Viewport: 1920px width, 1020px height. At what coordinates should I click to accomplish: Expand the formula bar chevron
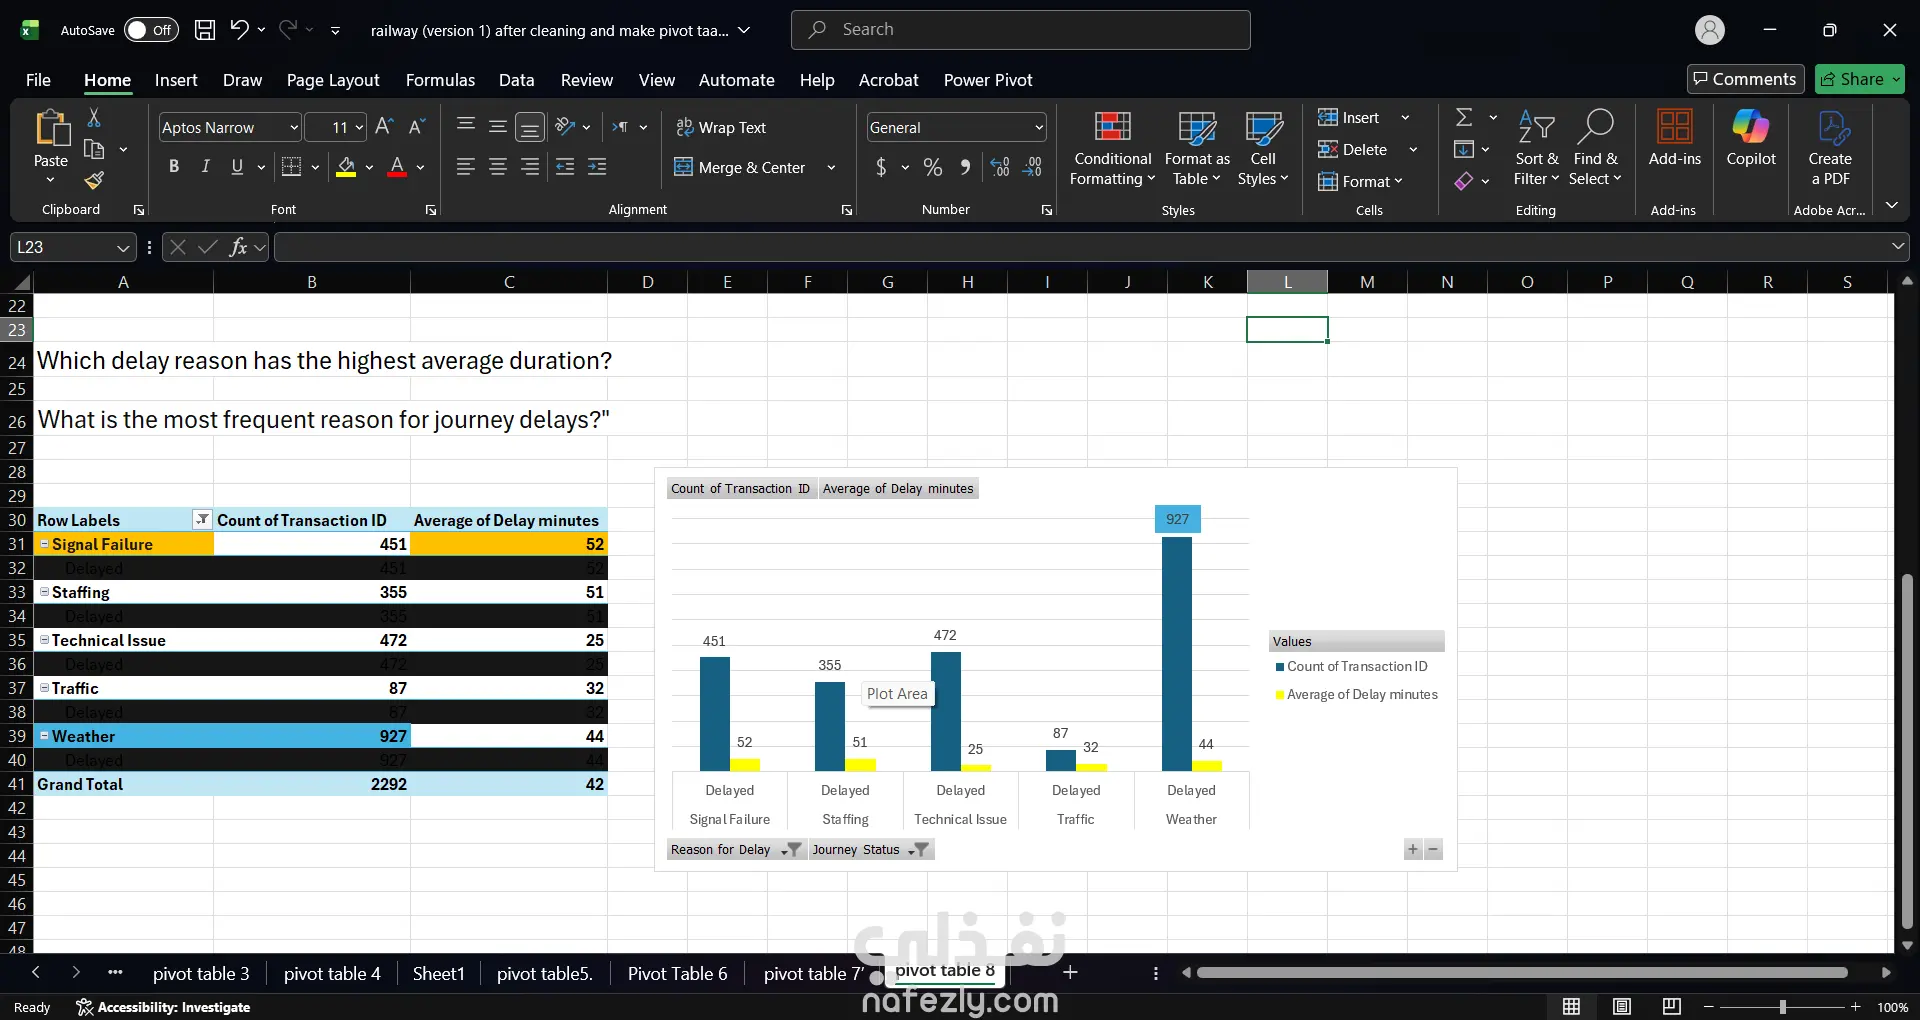(1897, 246)
